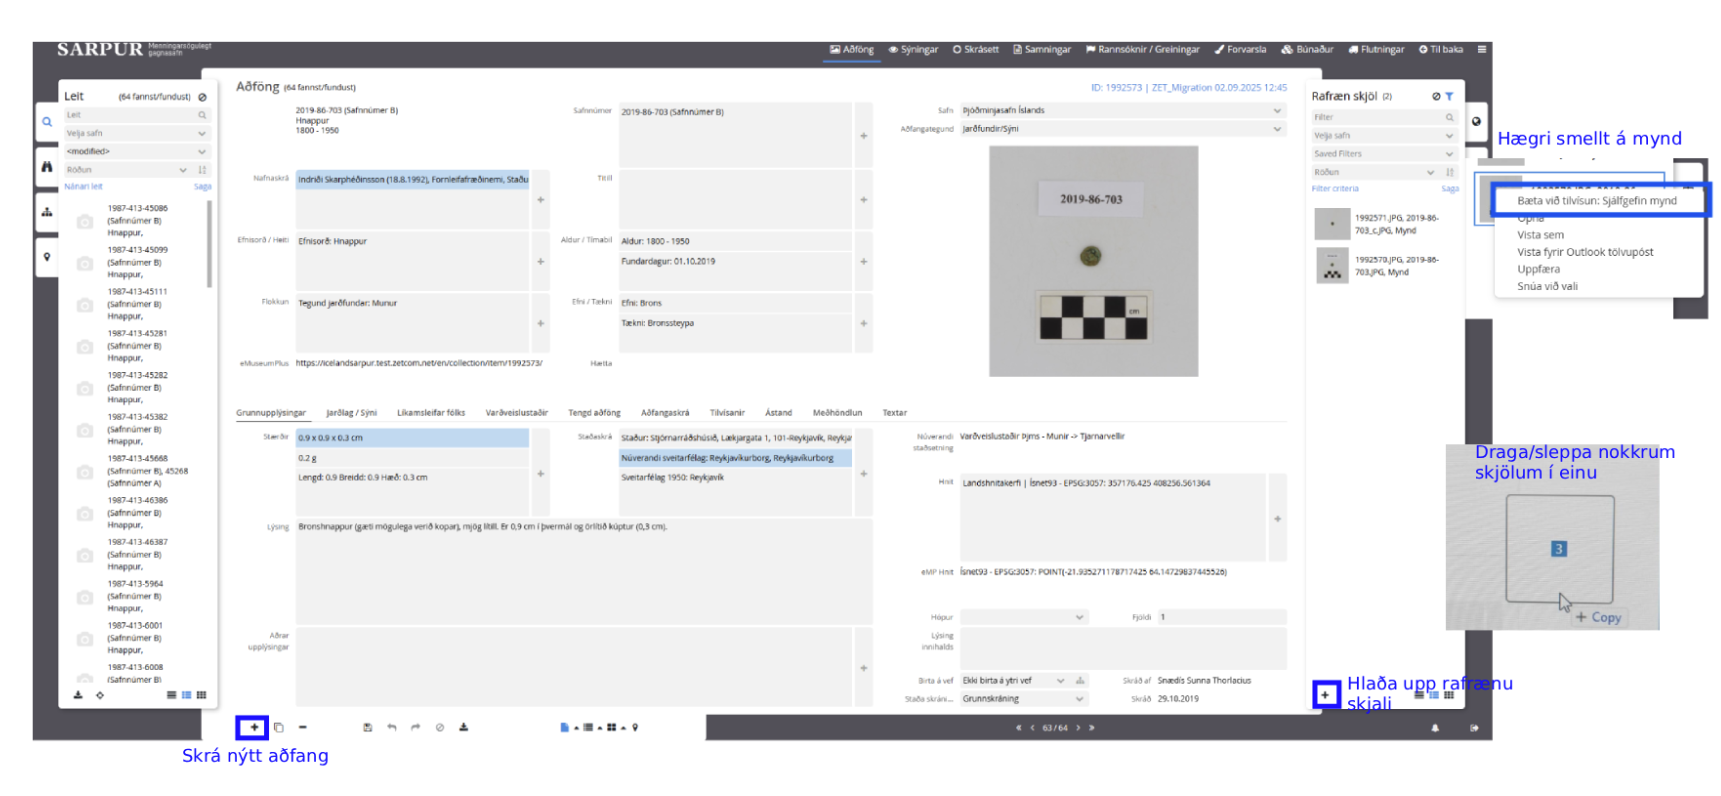Click the download icon below the Leit results
Viewport: 1721px width, 796px height.
click(78, 695)
